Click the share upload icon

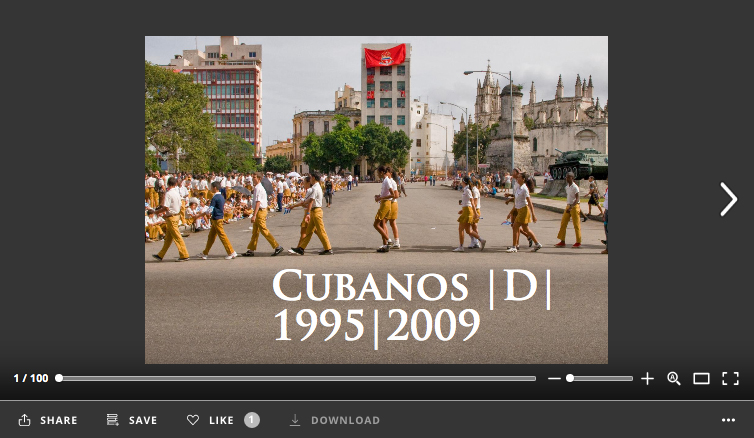[x=25, y=420]
